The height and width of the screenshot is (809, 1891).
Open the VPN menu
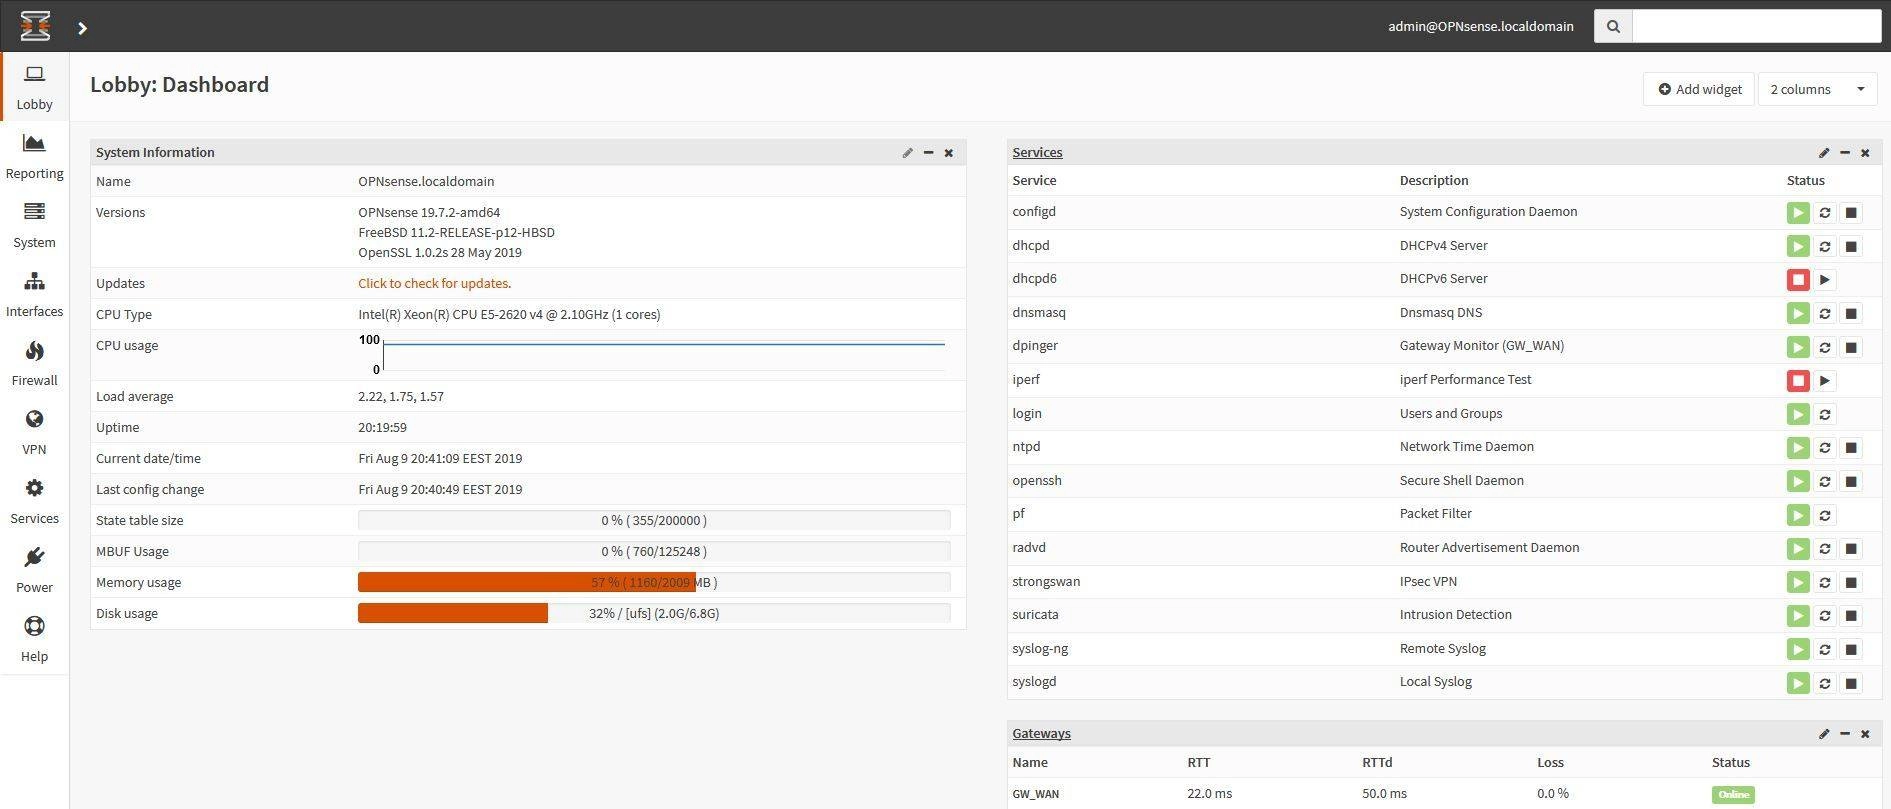[34, 433]
